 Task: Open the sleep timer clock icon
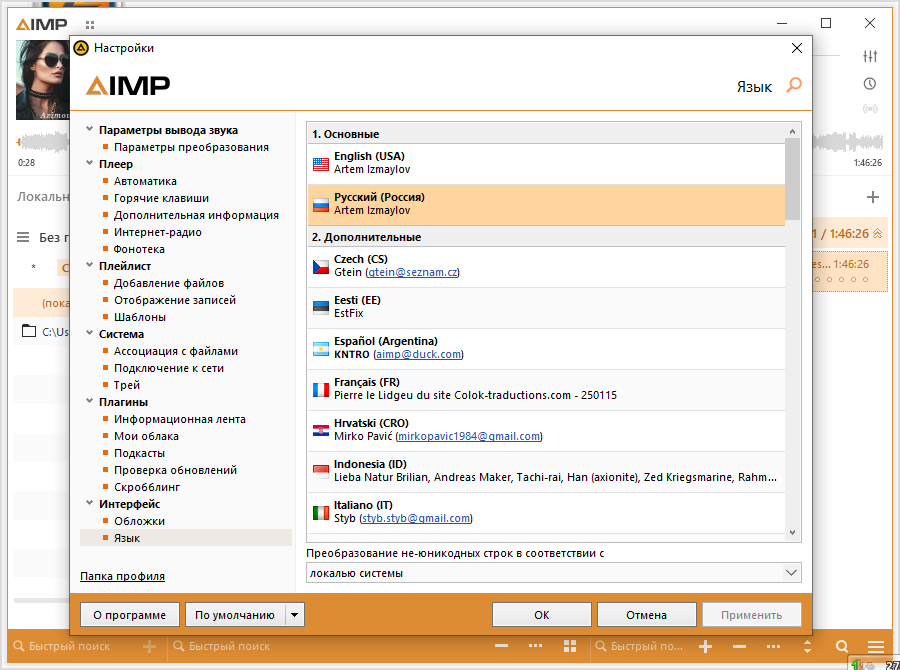click(870, 83)
